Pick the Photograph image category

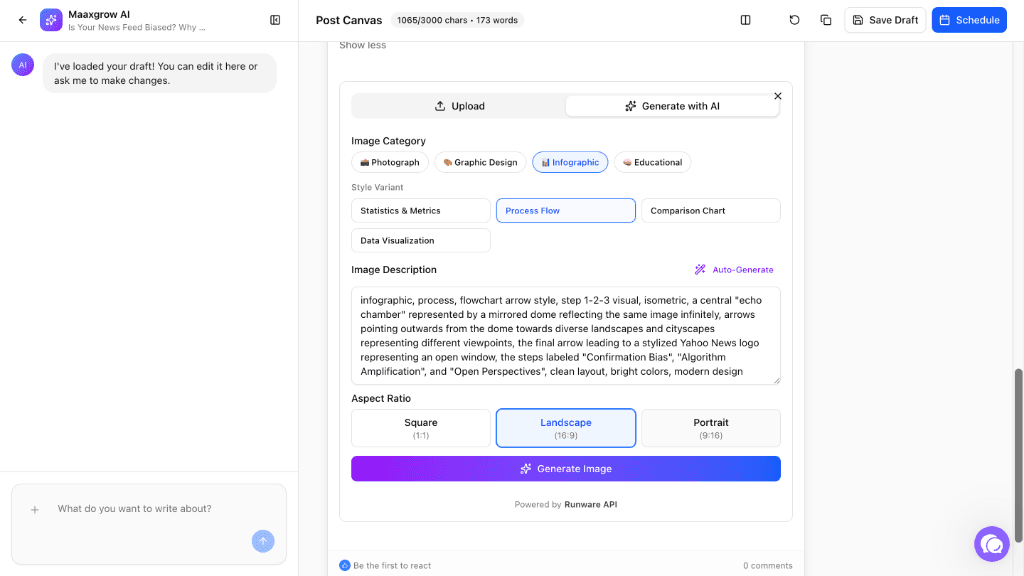390,162
